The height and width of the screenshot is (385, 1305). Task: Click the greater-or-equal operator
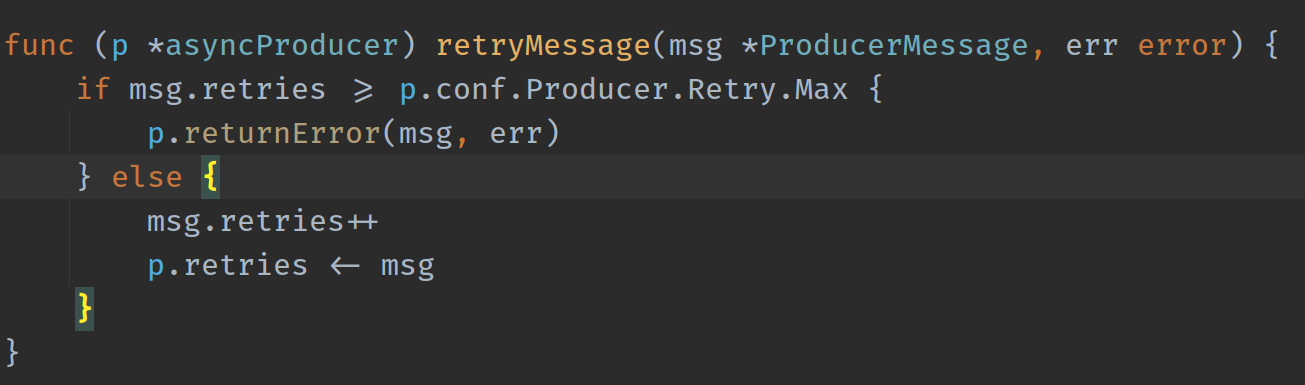point(363,91)
